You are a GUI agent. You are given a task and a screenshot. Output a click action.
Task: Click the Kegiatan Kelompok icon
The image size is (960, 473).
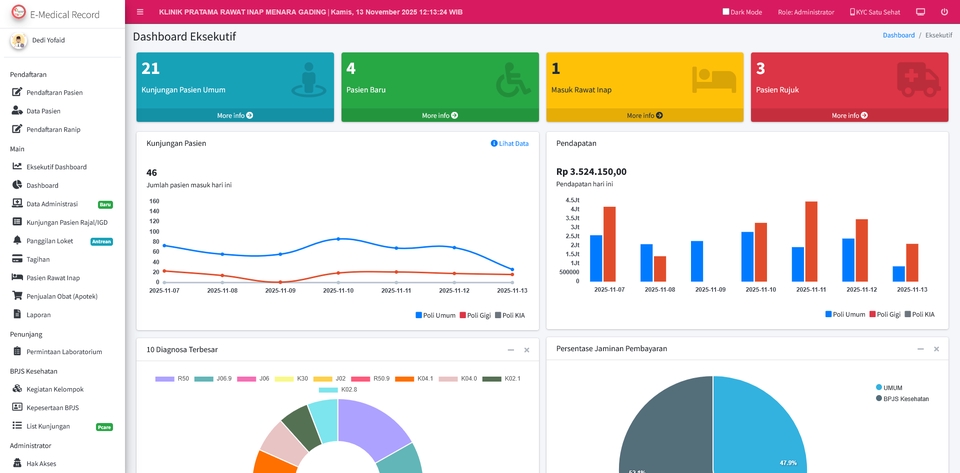(x=17, y=389)
